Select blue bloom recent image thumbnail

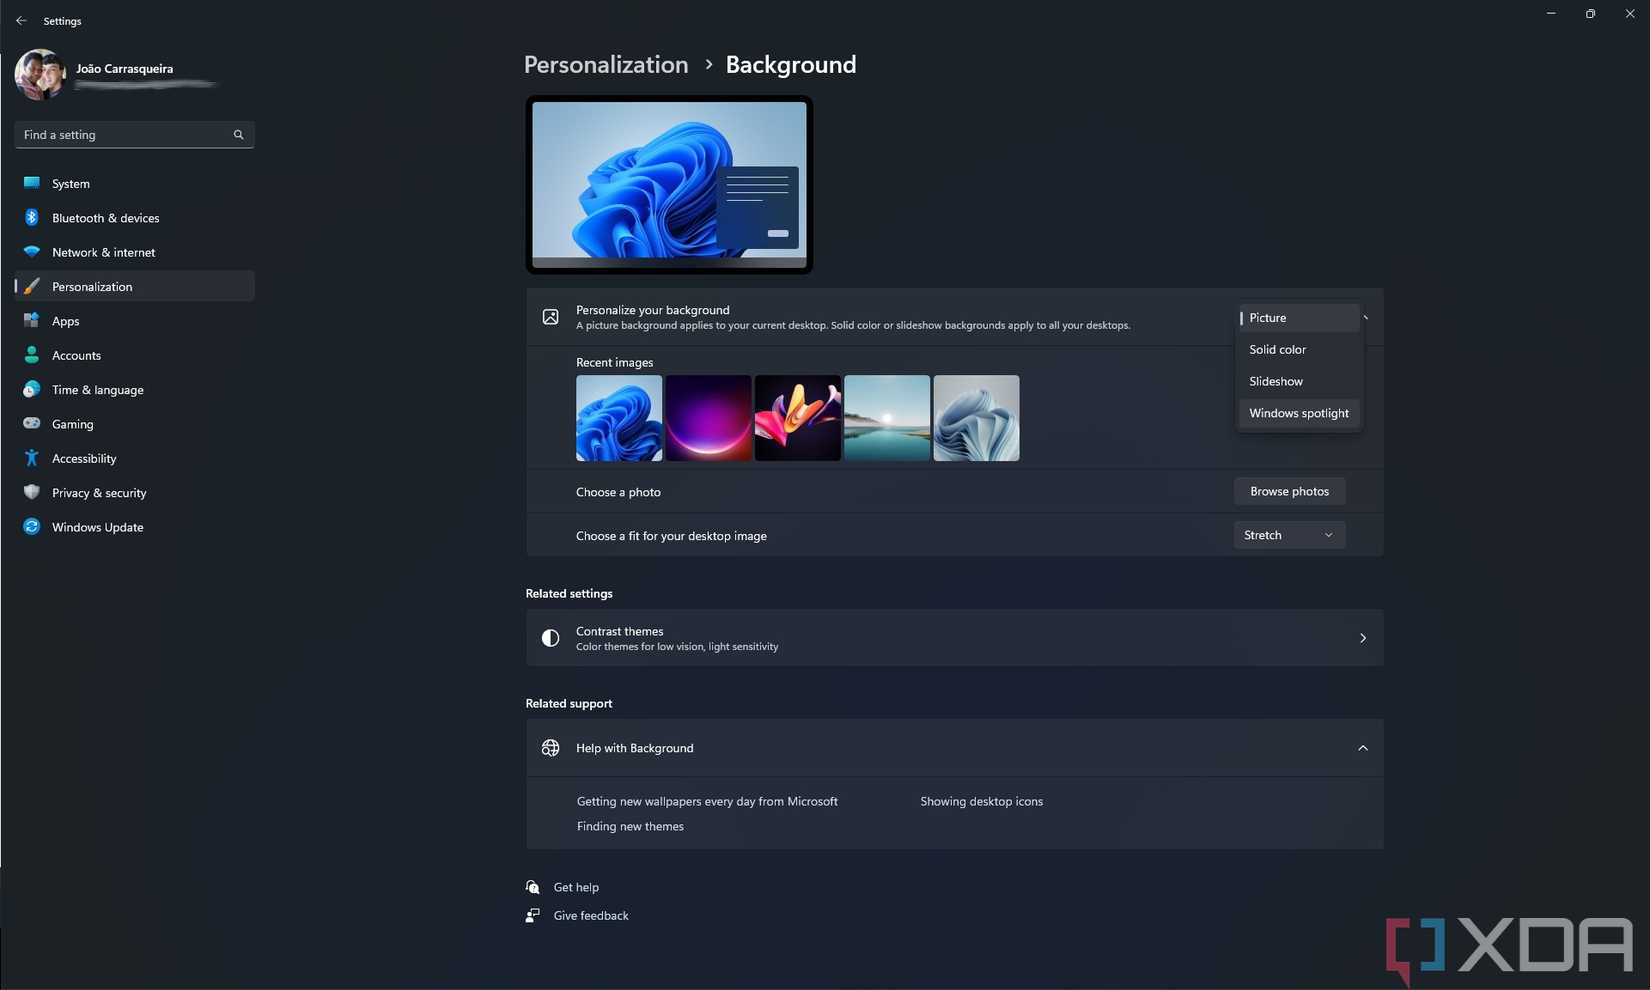click(x=619, y=418)
